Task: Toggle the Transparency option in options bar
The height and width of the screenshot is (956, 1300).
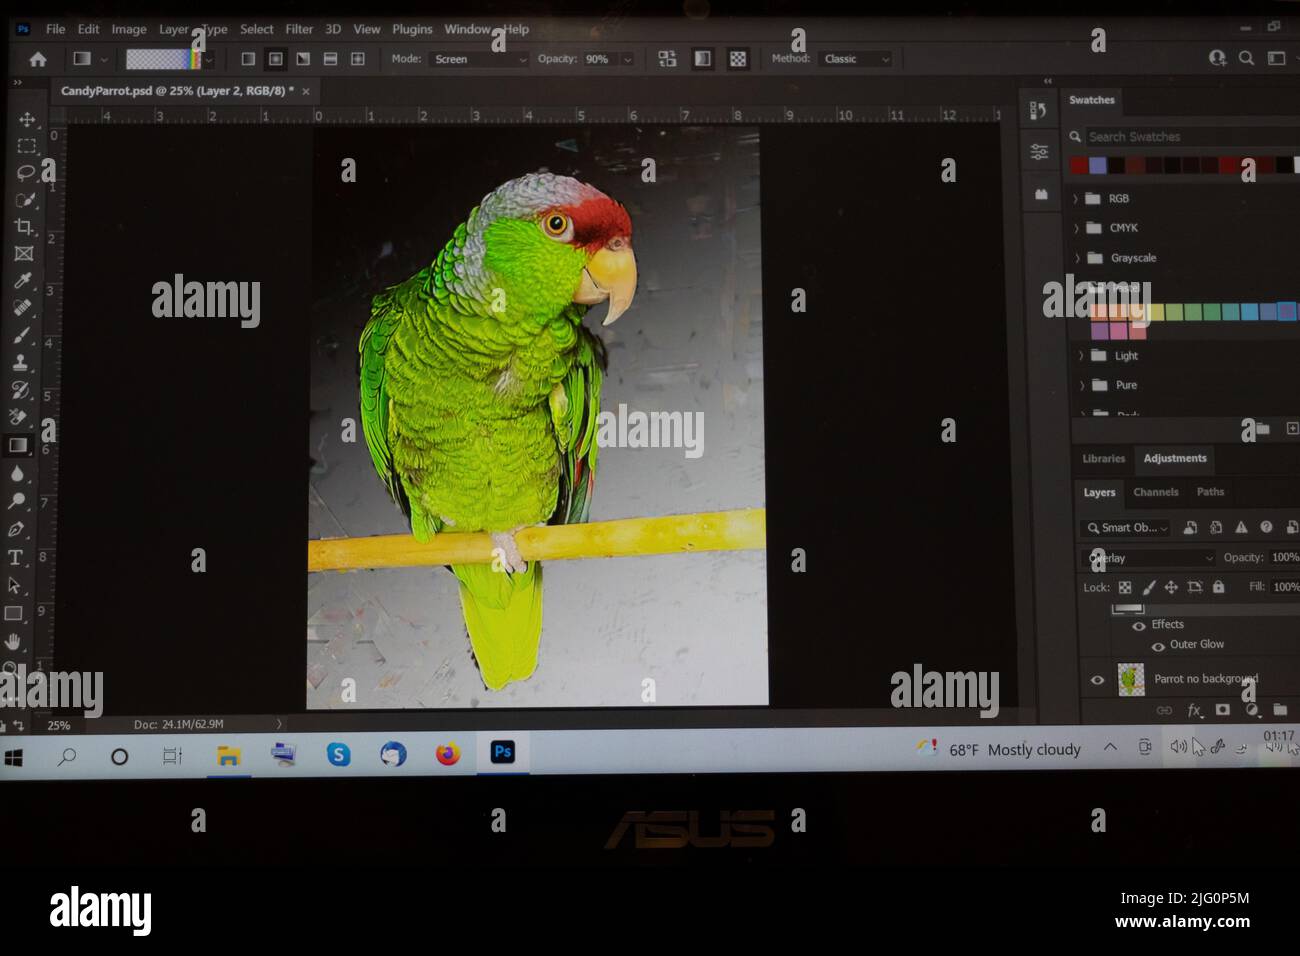Action: (x=738, y=59)
